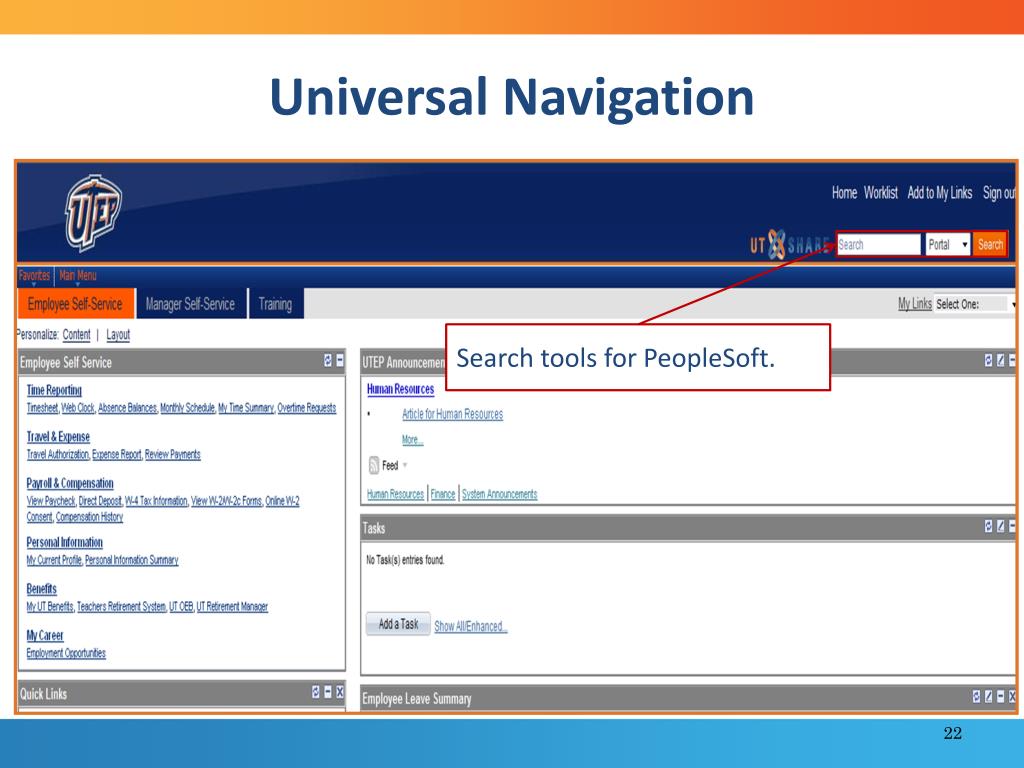The height and width of the screenshot is (768, 1024).
Task: Open the Expense Report link
Action: 116,455
